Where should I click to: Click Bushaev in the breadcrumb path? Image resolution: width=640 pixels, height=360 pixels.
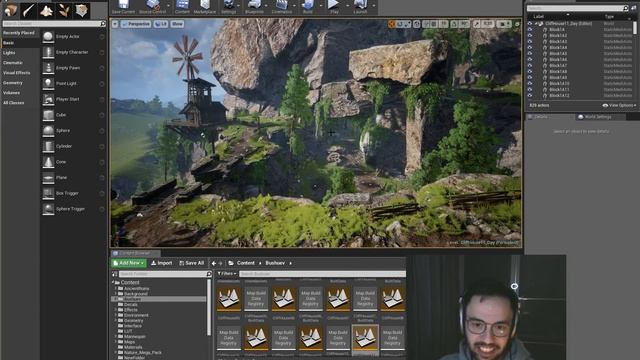pos(275,263)
